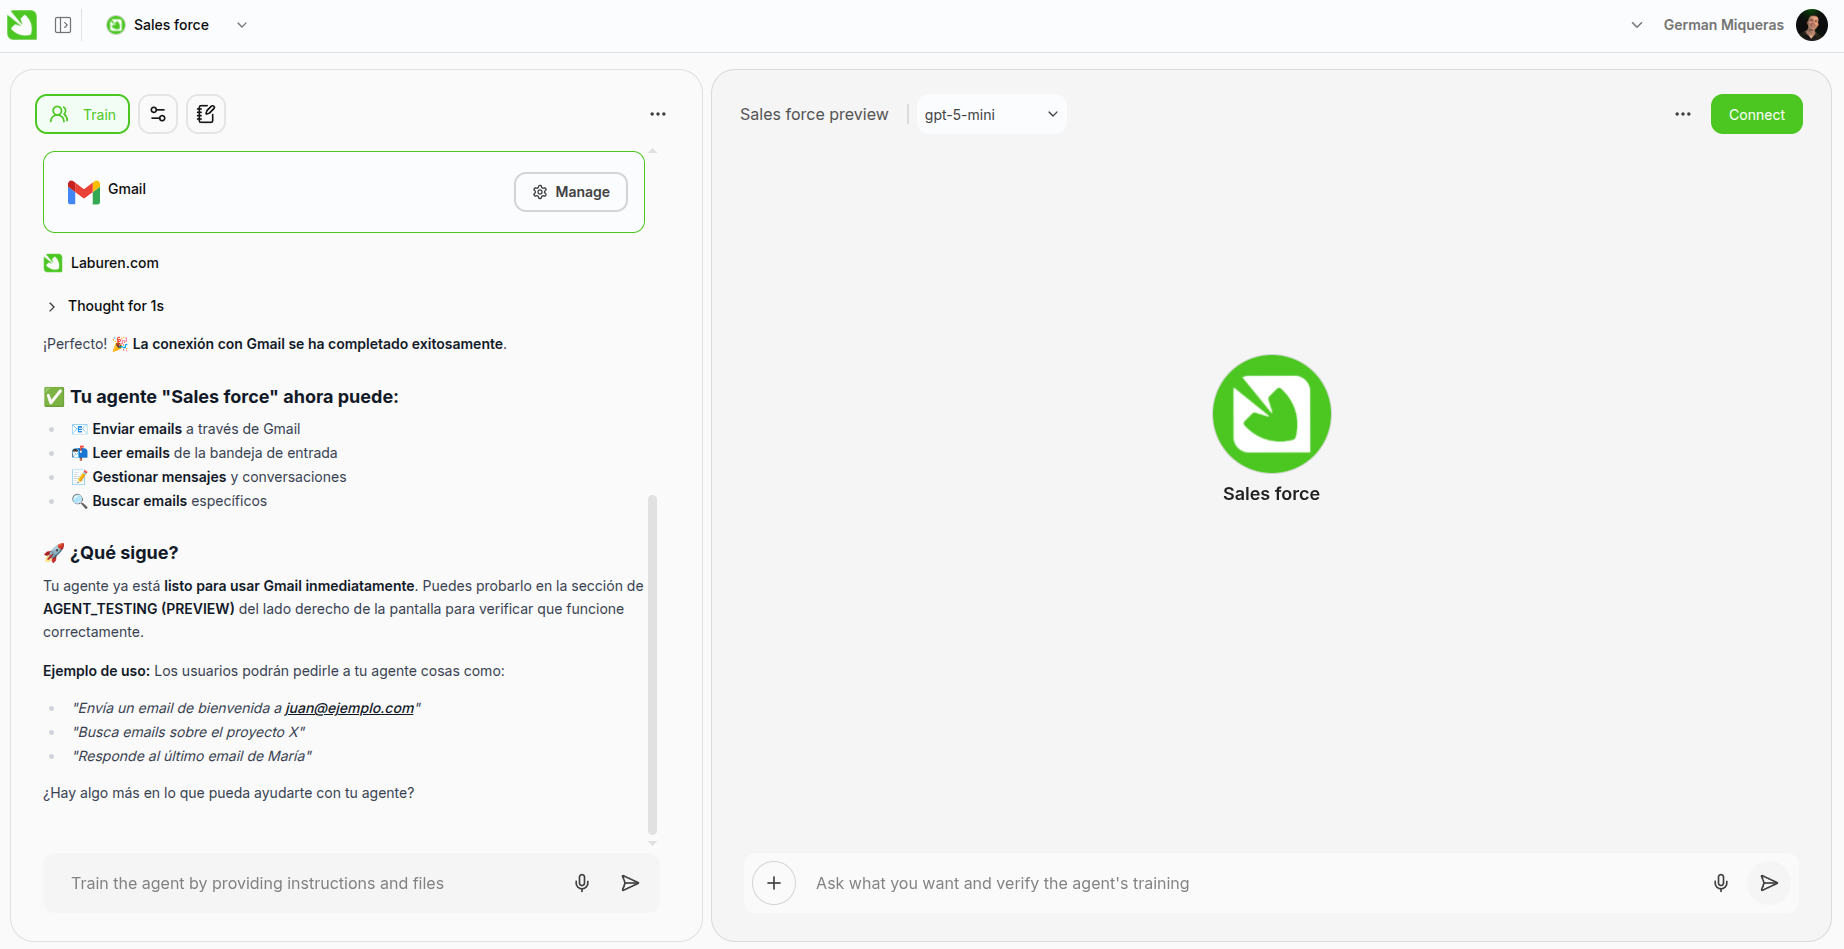Image resolution: width=1844 pixels, height=949 pixels.
Task: Click the '¿Qué sigue?' heading
Action: point(111,553)
